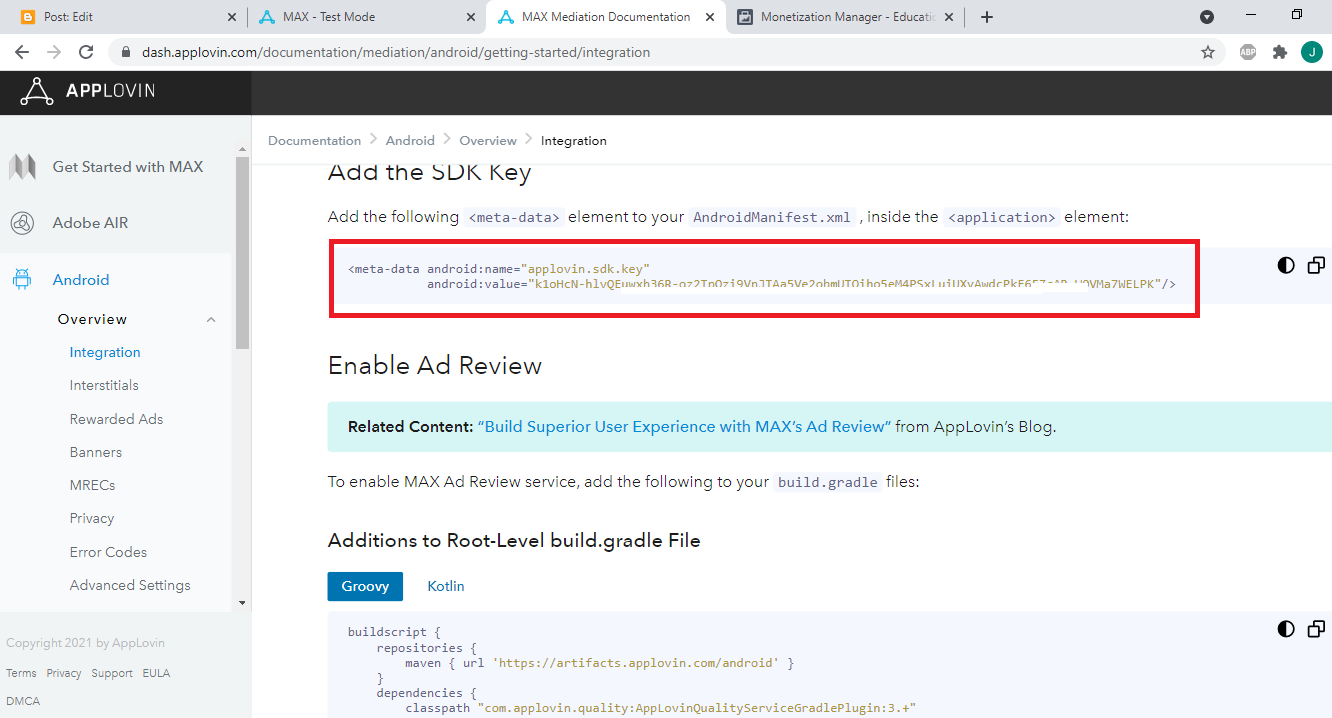This screenshot has width=1332, height=718.
Task: Click the sidebar scrollbar down arrow
Action: [242, 603]
